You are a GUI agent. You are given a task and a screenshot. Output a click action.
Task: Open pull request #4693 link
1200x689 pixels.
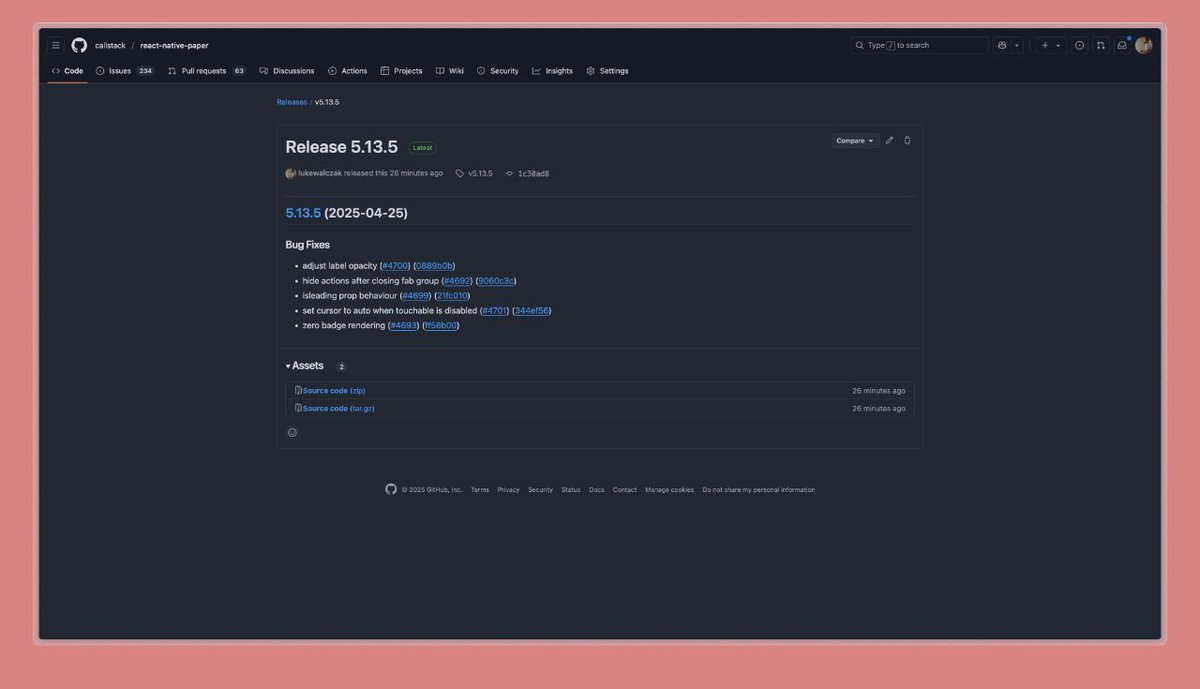pos(404,325)
